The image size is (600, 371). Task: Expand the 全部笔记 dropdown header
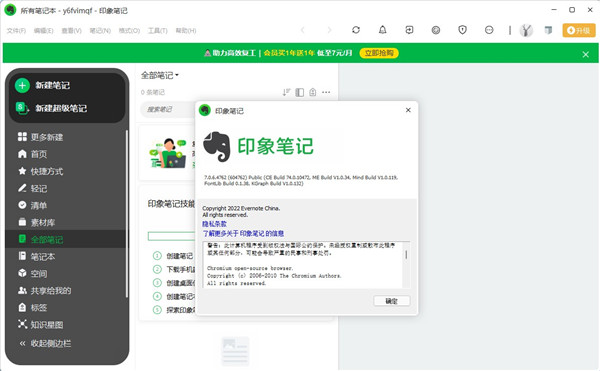point(160,75)
